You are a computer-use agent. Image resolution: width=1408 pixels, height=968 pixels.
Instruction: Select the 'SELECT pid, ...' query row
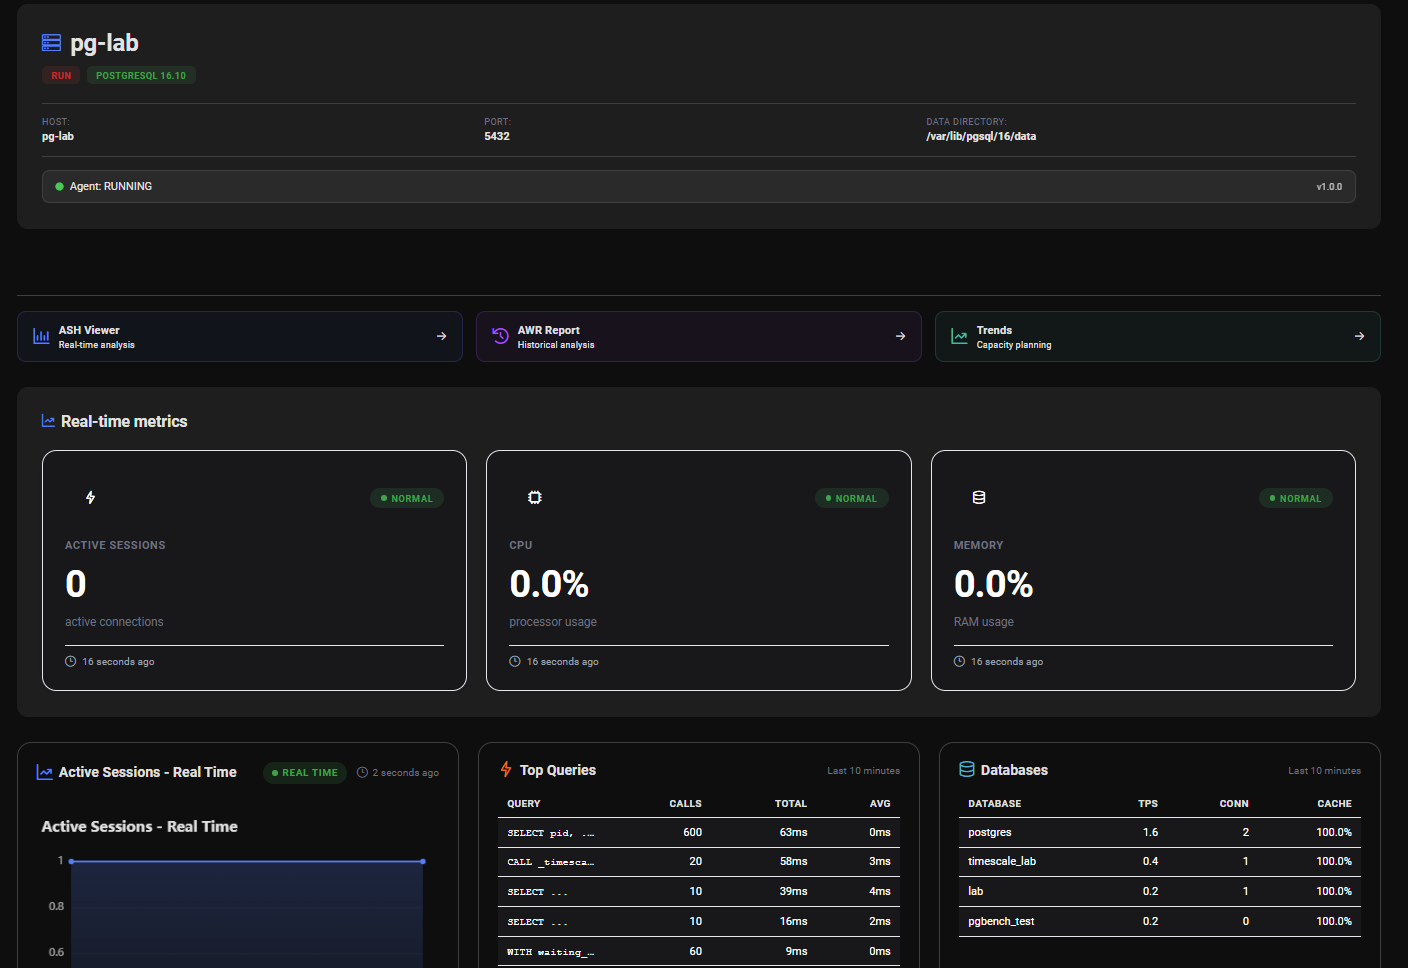click(699, 832)
